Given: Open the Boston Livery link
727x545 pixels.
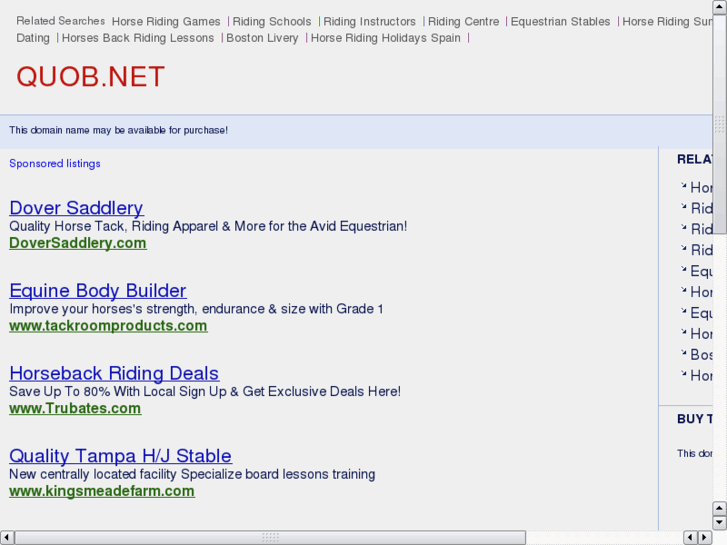Looking at the screenshot, I should [262, 38].
